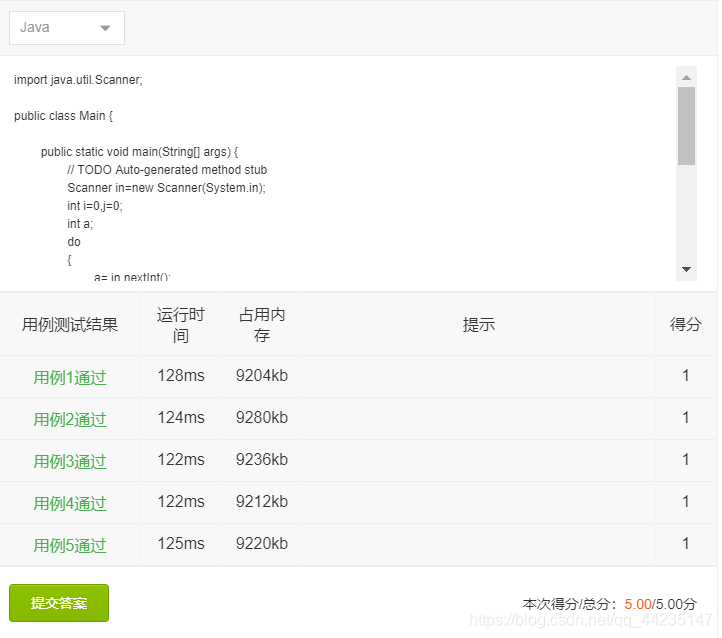Click the 9236kb memory cell
The image size is (722, 638).
pyautogui.click(x=262, y=459)
